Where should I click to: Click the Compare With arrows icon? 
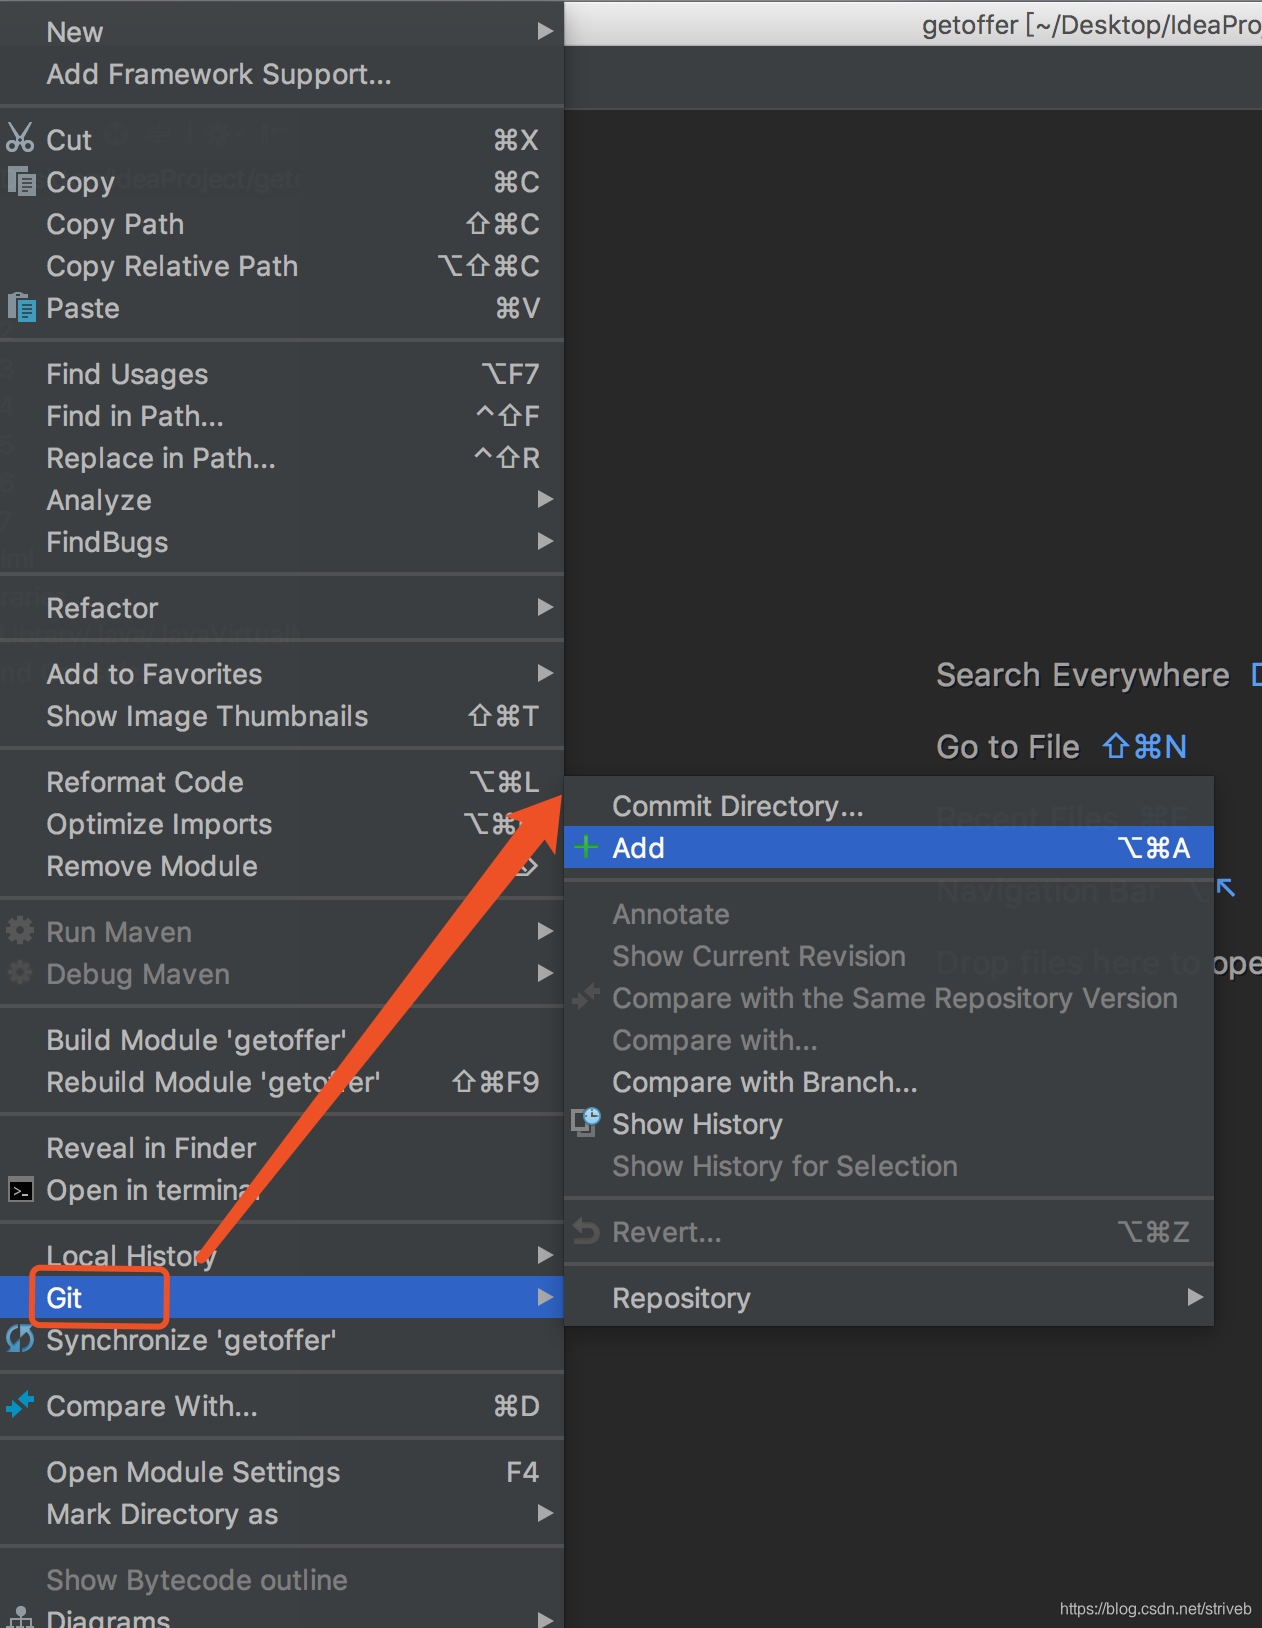[20, 1404]
